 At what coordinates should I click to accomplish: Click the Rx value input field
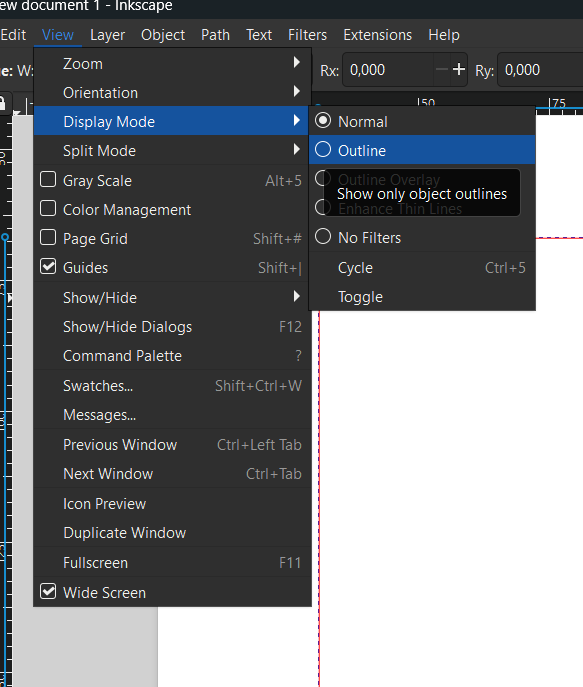(x=388, y=70)
